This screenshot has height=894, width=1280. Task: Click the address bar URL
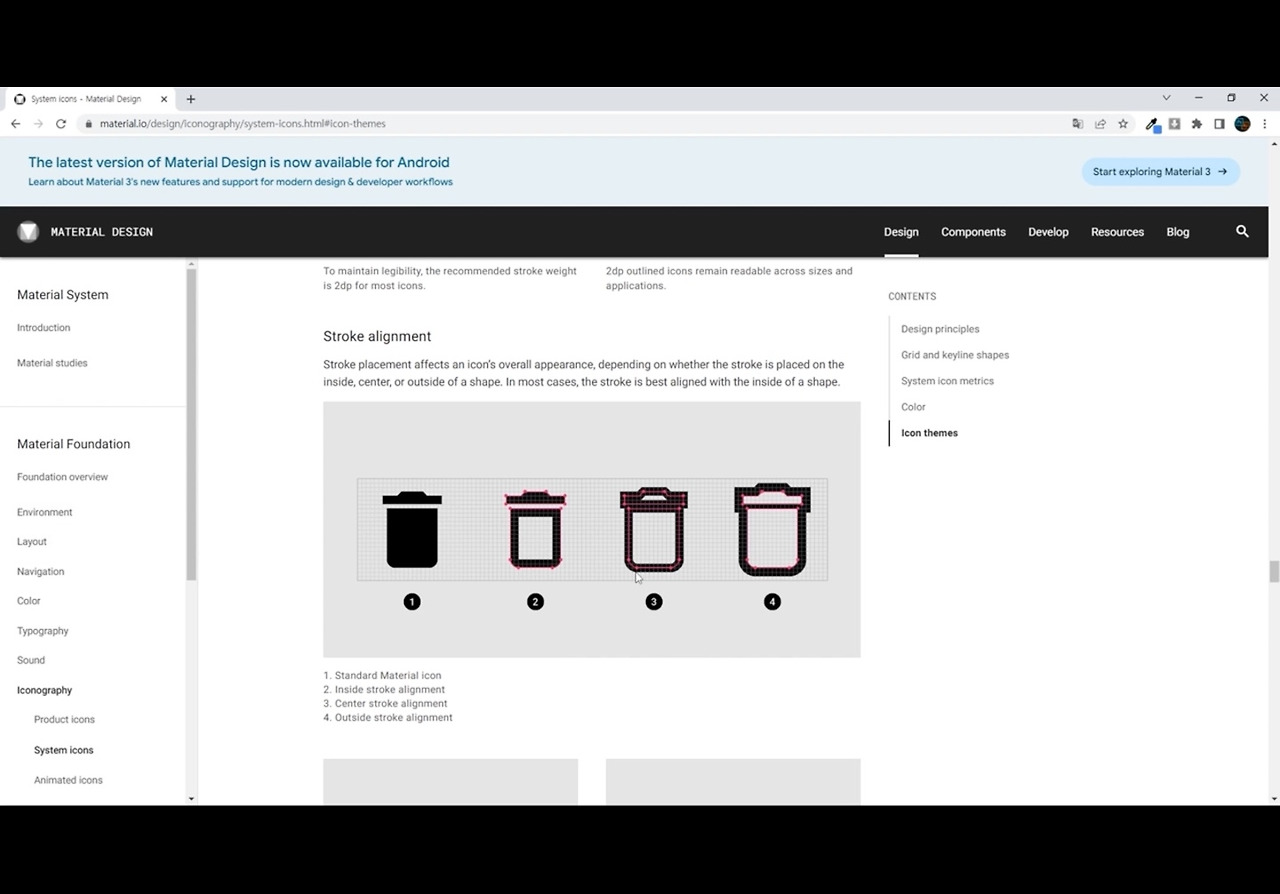click(243, 124)
